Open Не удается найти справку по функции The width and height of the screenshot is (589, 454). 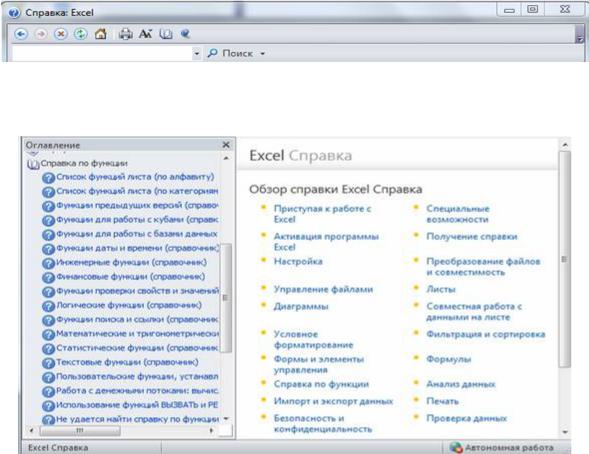(130, 419)
